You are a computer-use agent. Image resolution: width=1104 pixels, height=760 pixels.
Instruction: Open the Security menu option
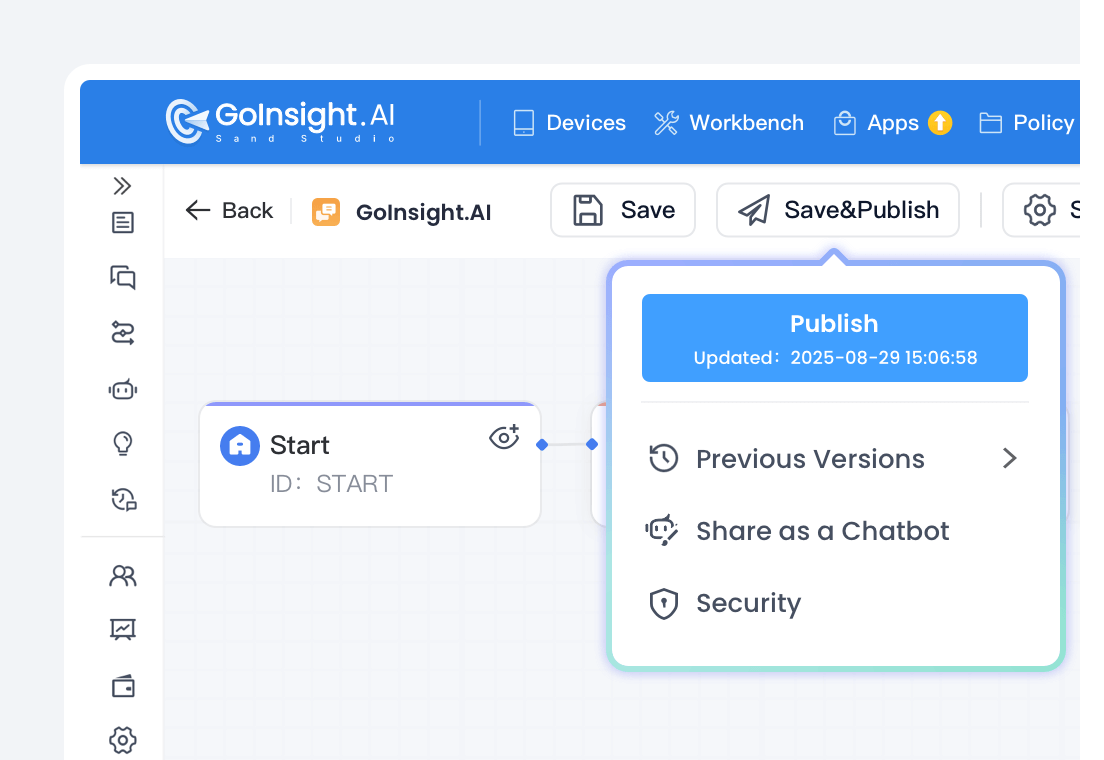pos(747,603)
